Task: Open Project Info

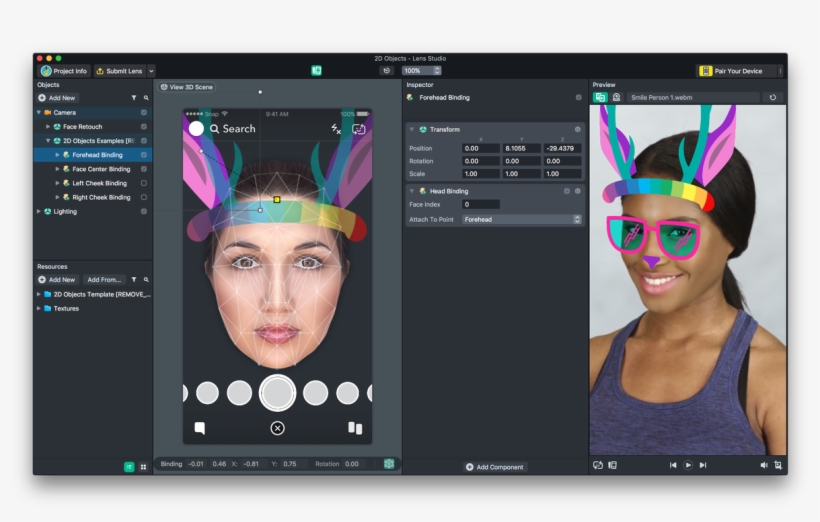Action: (x=64, y=71)
